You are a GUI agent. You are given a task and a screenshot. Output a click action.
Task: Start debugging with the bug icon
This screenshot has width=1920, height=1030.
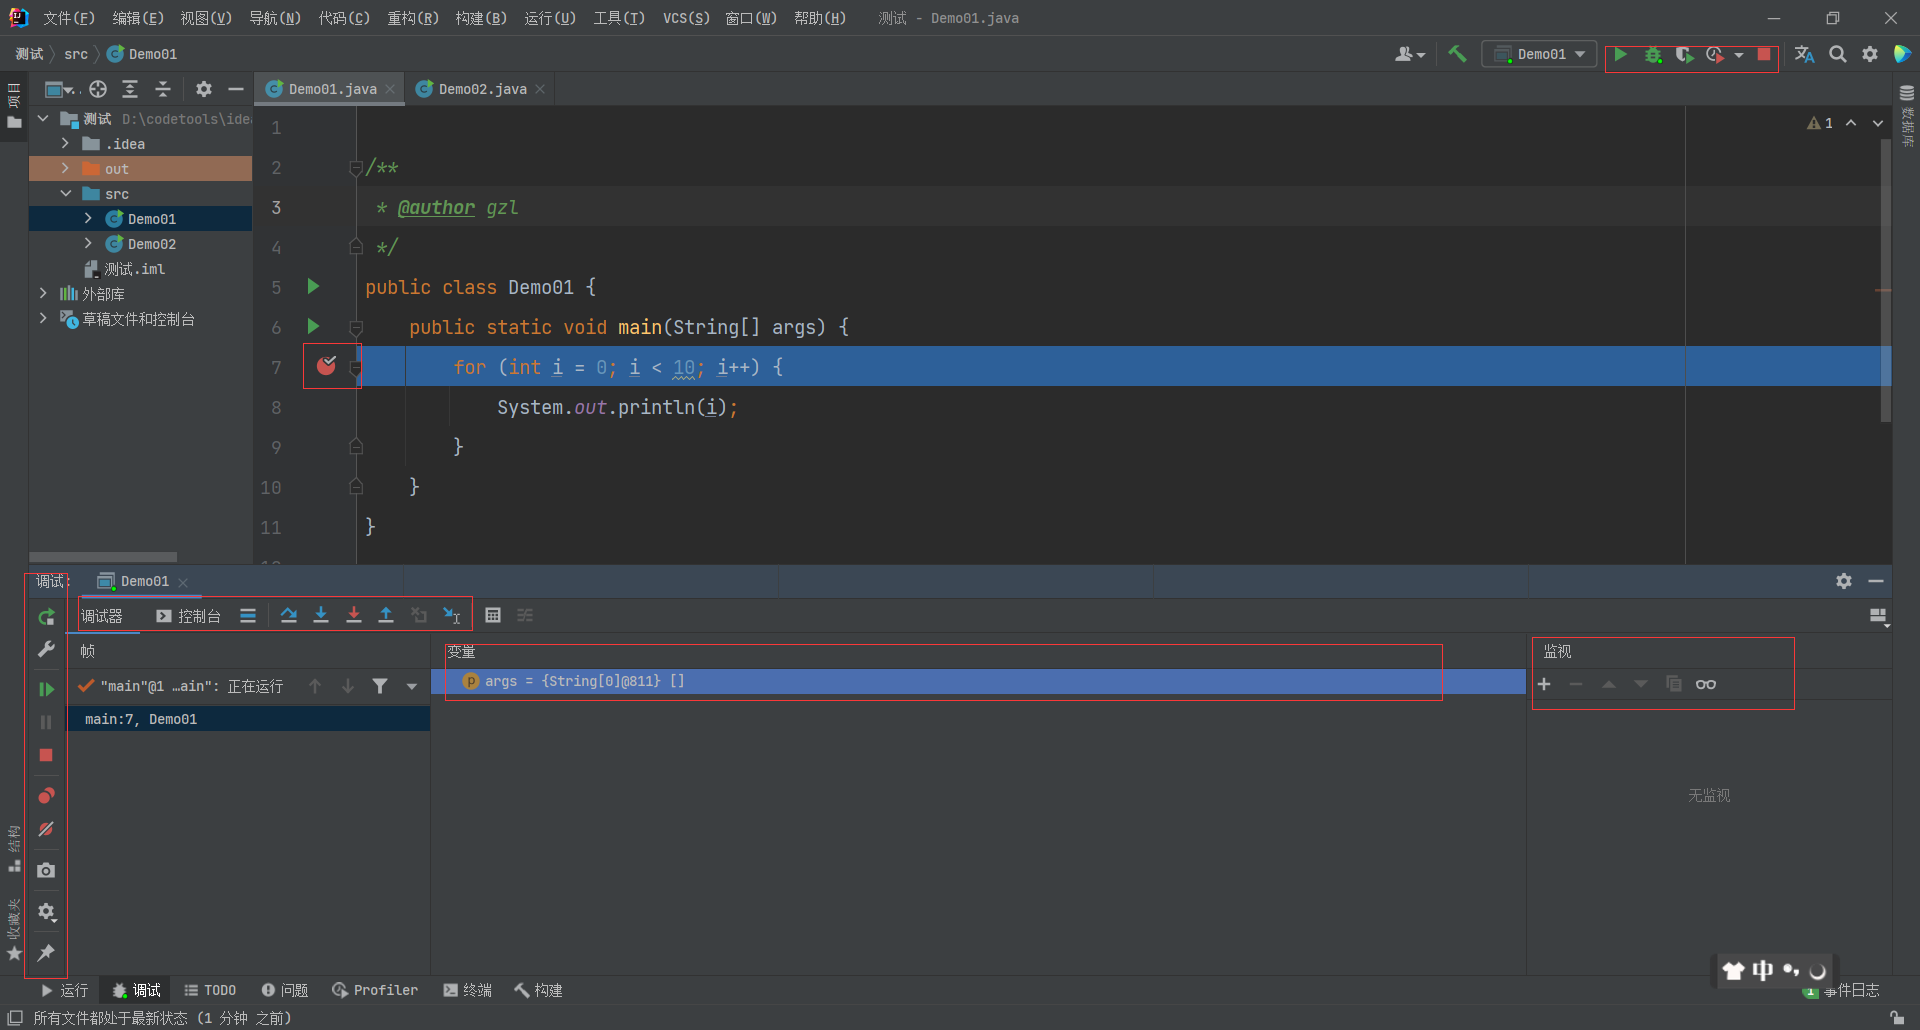click(x=1653, y=55)
